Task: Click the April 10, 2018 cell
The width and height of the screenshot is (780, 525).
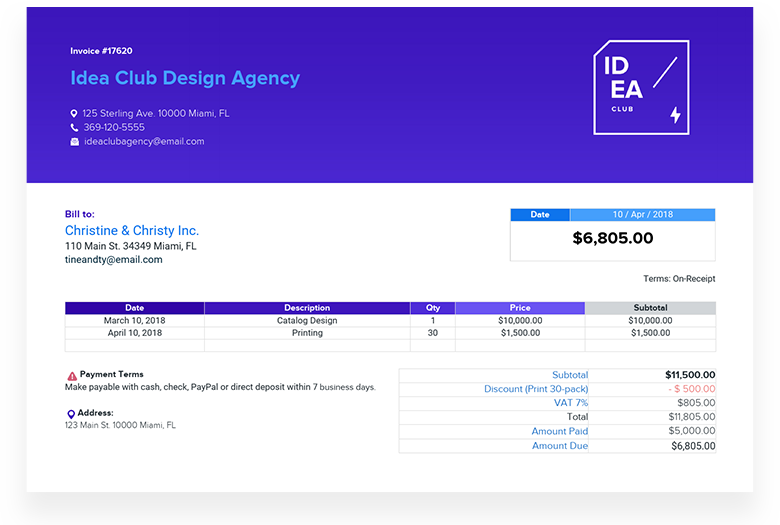Action: (x=135, y=333)
